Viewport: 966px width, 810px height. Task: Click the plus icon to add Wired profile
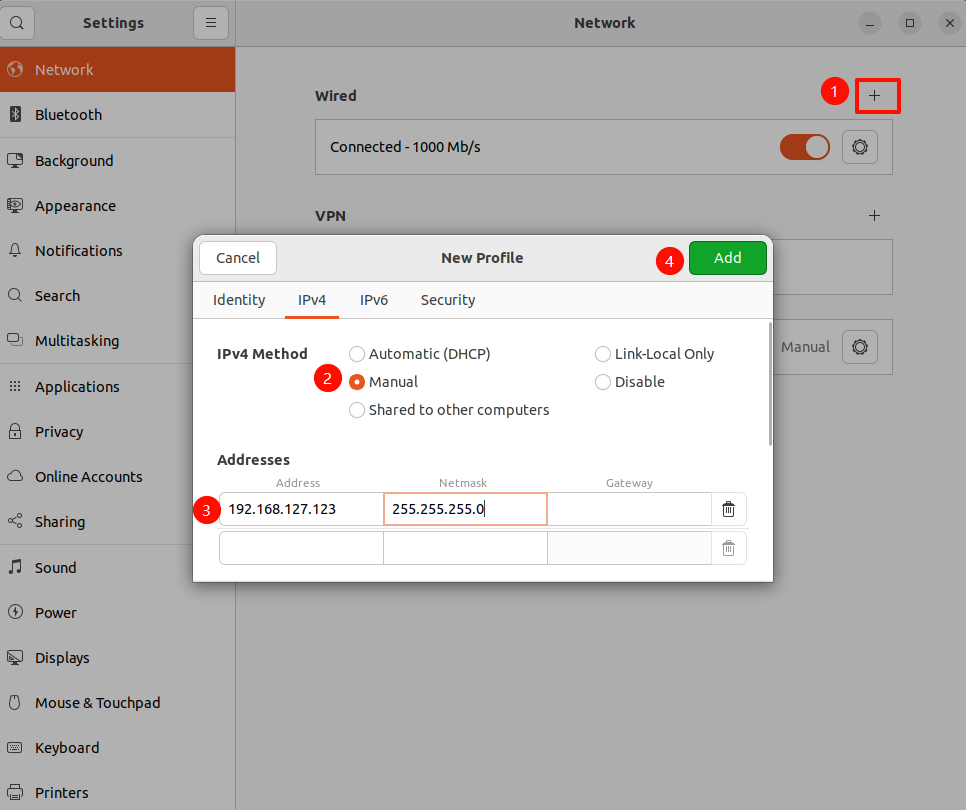click(x=875, y=96)
